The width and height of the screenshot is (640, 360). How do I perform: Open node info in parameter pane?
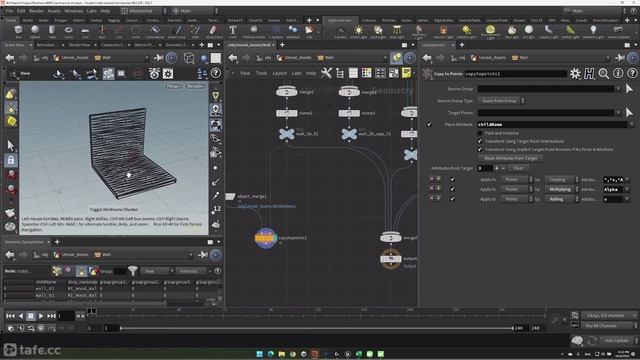point(618,73)
